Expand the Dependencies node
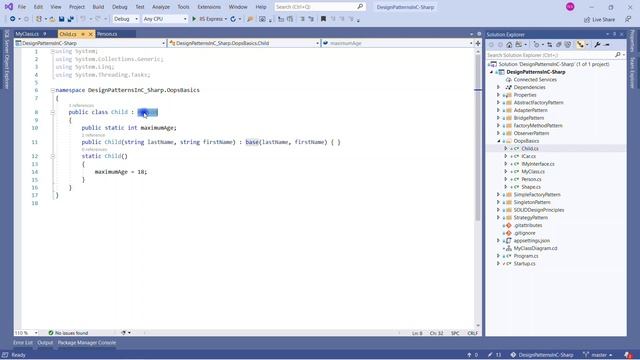The height and width of the screenshot is (360, 640). (498, 87)
